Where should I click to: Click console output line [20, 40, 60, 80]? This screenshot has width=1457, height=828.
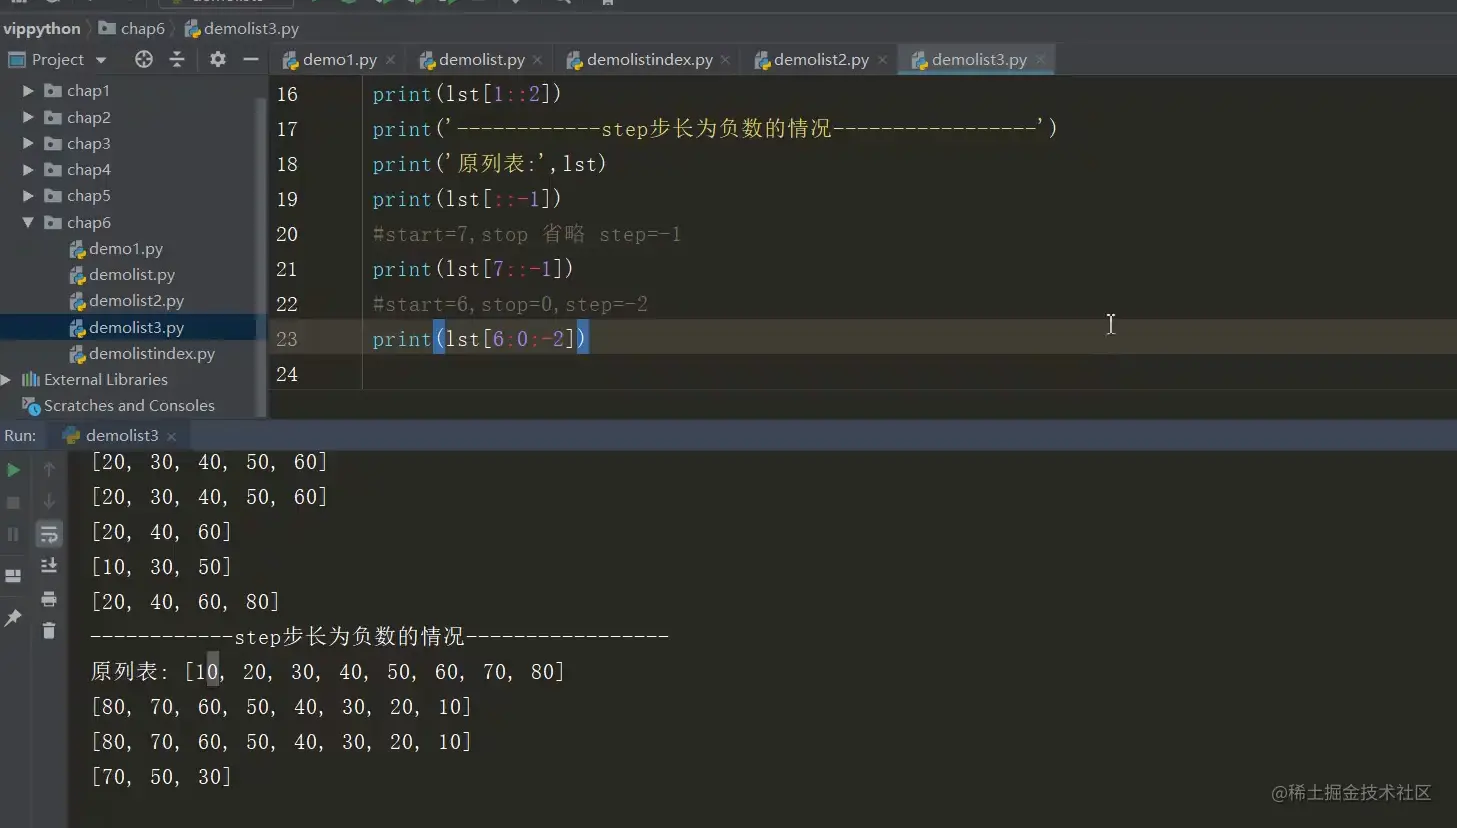point(186,602)
